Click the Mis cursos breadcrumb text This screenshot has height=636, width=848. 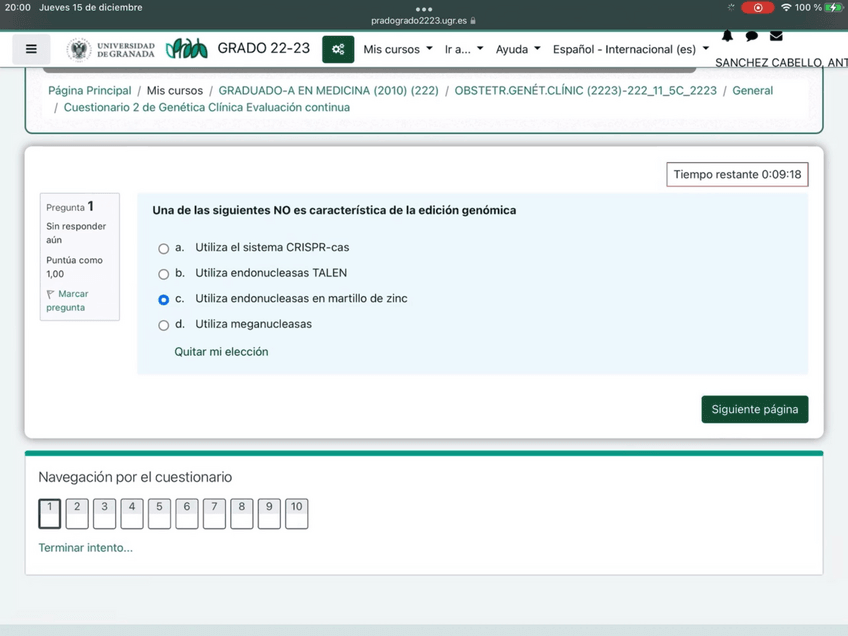click(x=175, y=90)
